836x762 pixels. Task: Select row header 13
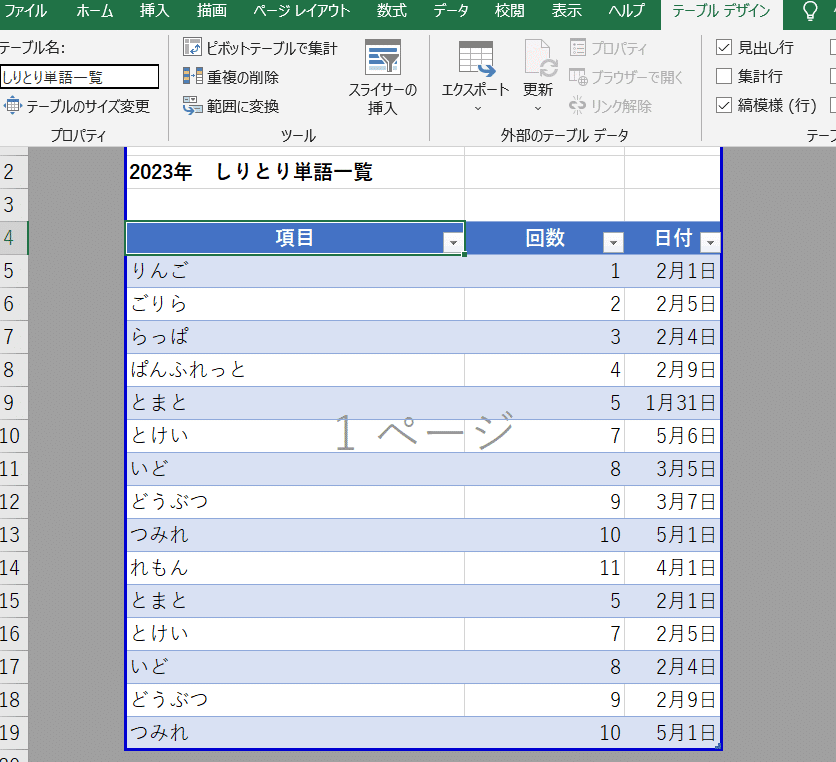tap(13, 534)
